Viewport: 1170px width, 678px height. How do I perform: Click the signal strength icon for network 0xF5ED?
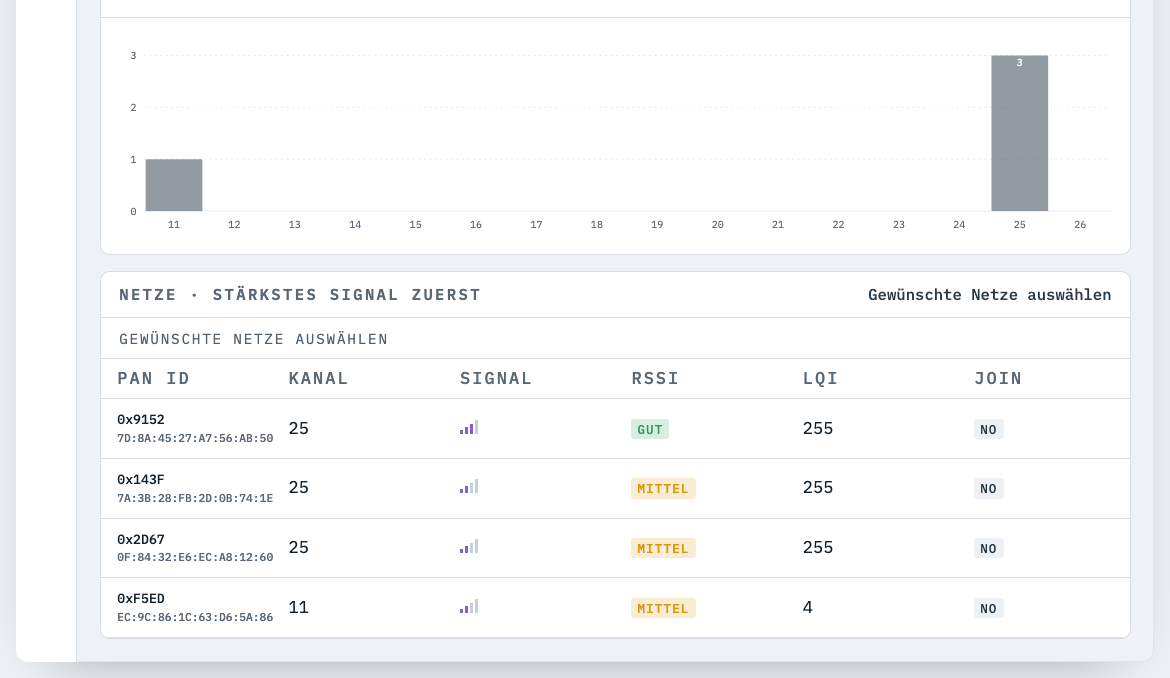[x=468, y=608]
